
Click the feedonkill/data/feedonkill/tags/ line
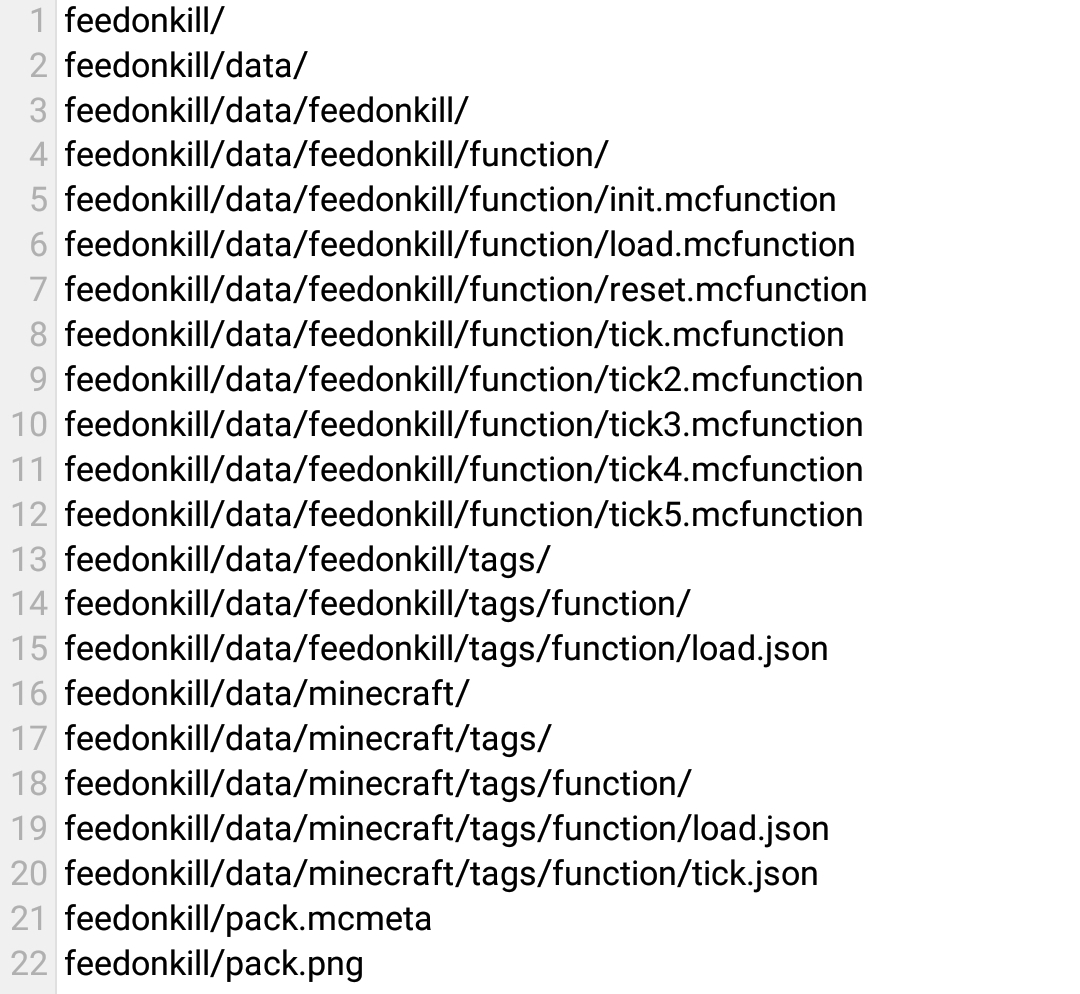coord(307,559)
